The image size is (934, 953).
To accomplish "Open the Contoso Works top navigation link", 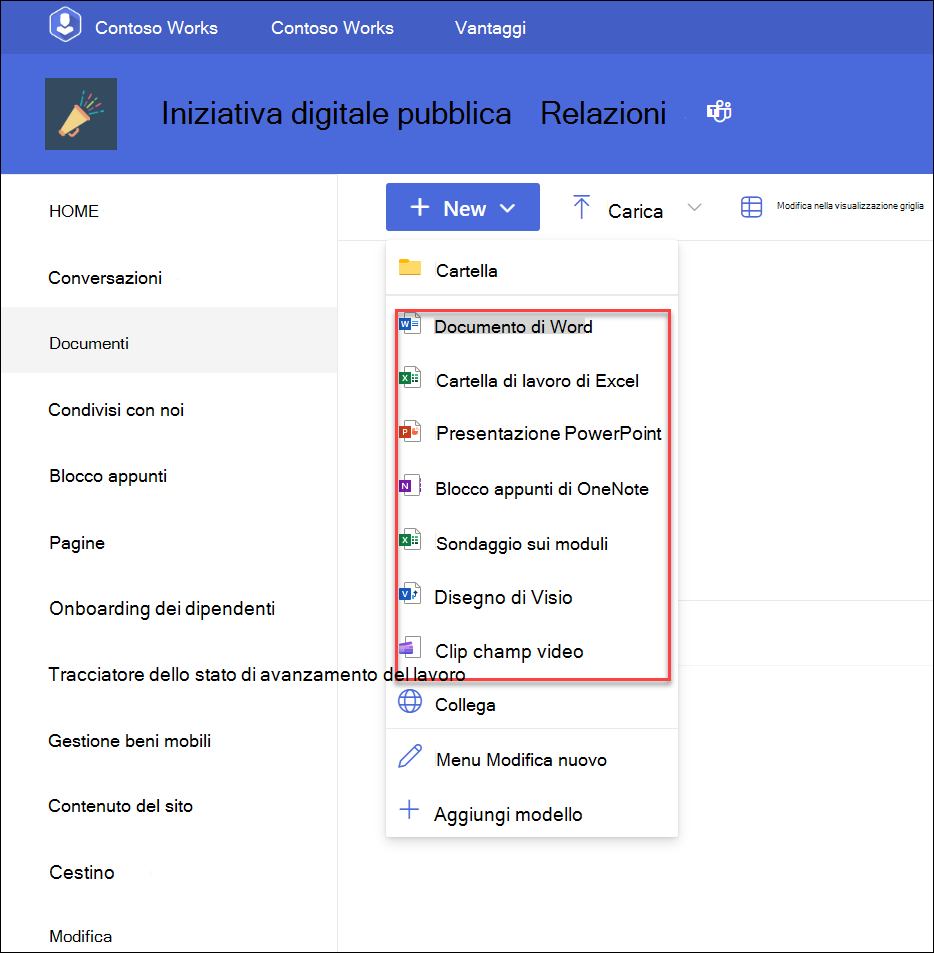I will point(332,27).
